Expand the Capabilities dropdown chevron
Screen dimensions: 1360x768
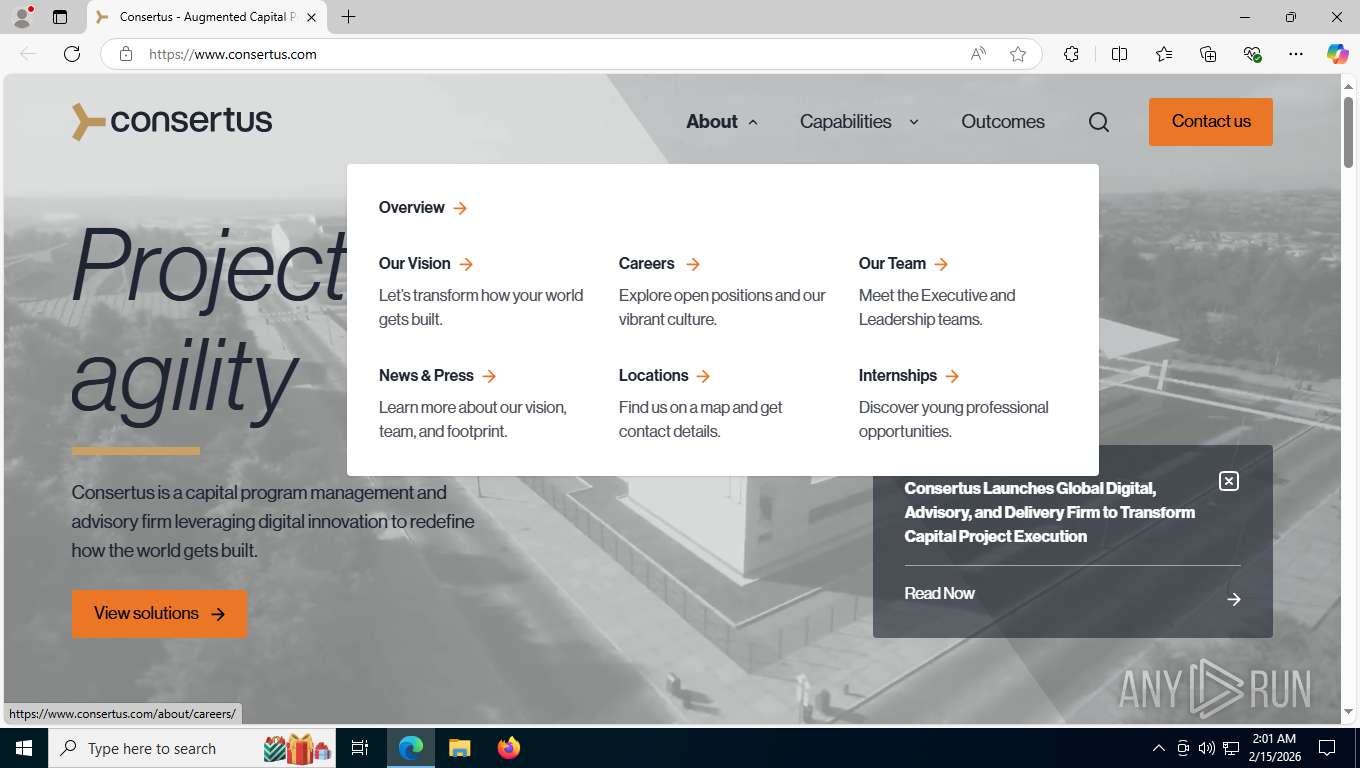[913, 122]
